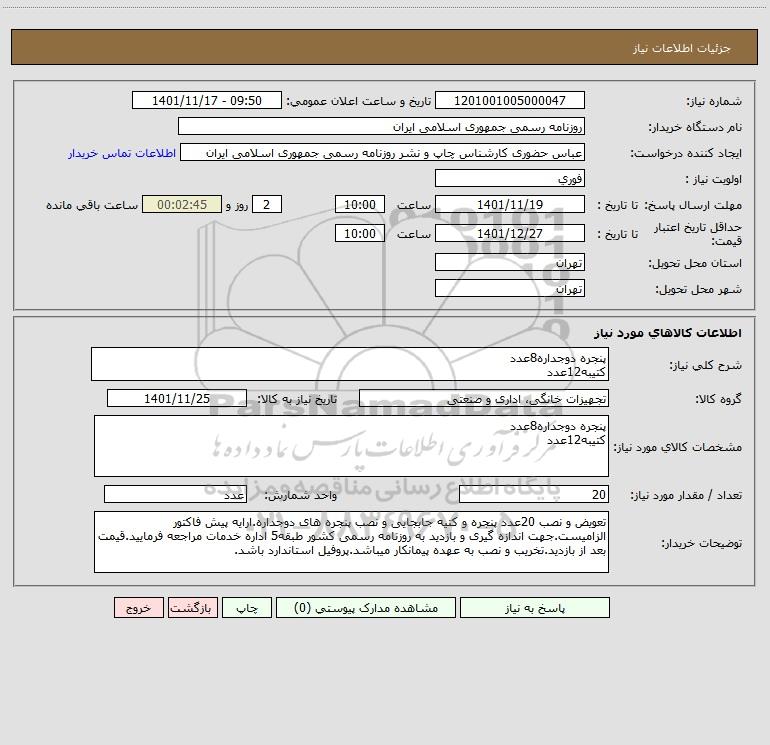Viewport: 770px width, 745px height.
Task: Click the label مشخصات کالای مورد نیاز
Action: click(678, 447)
